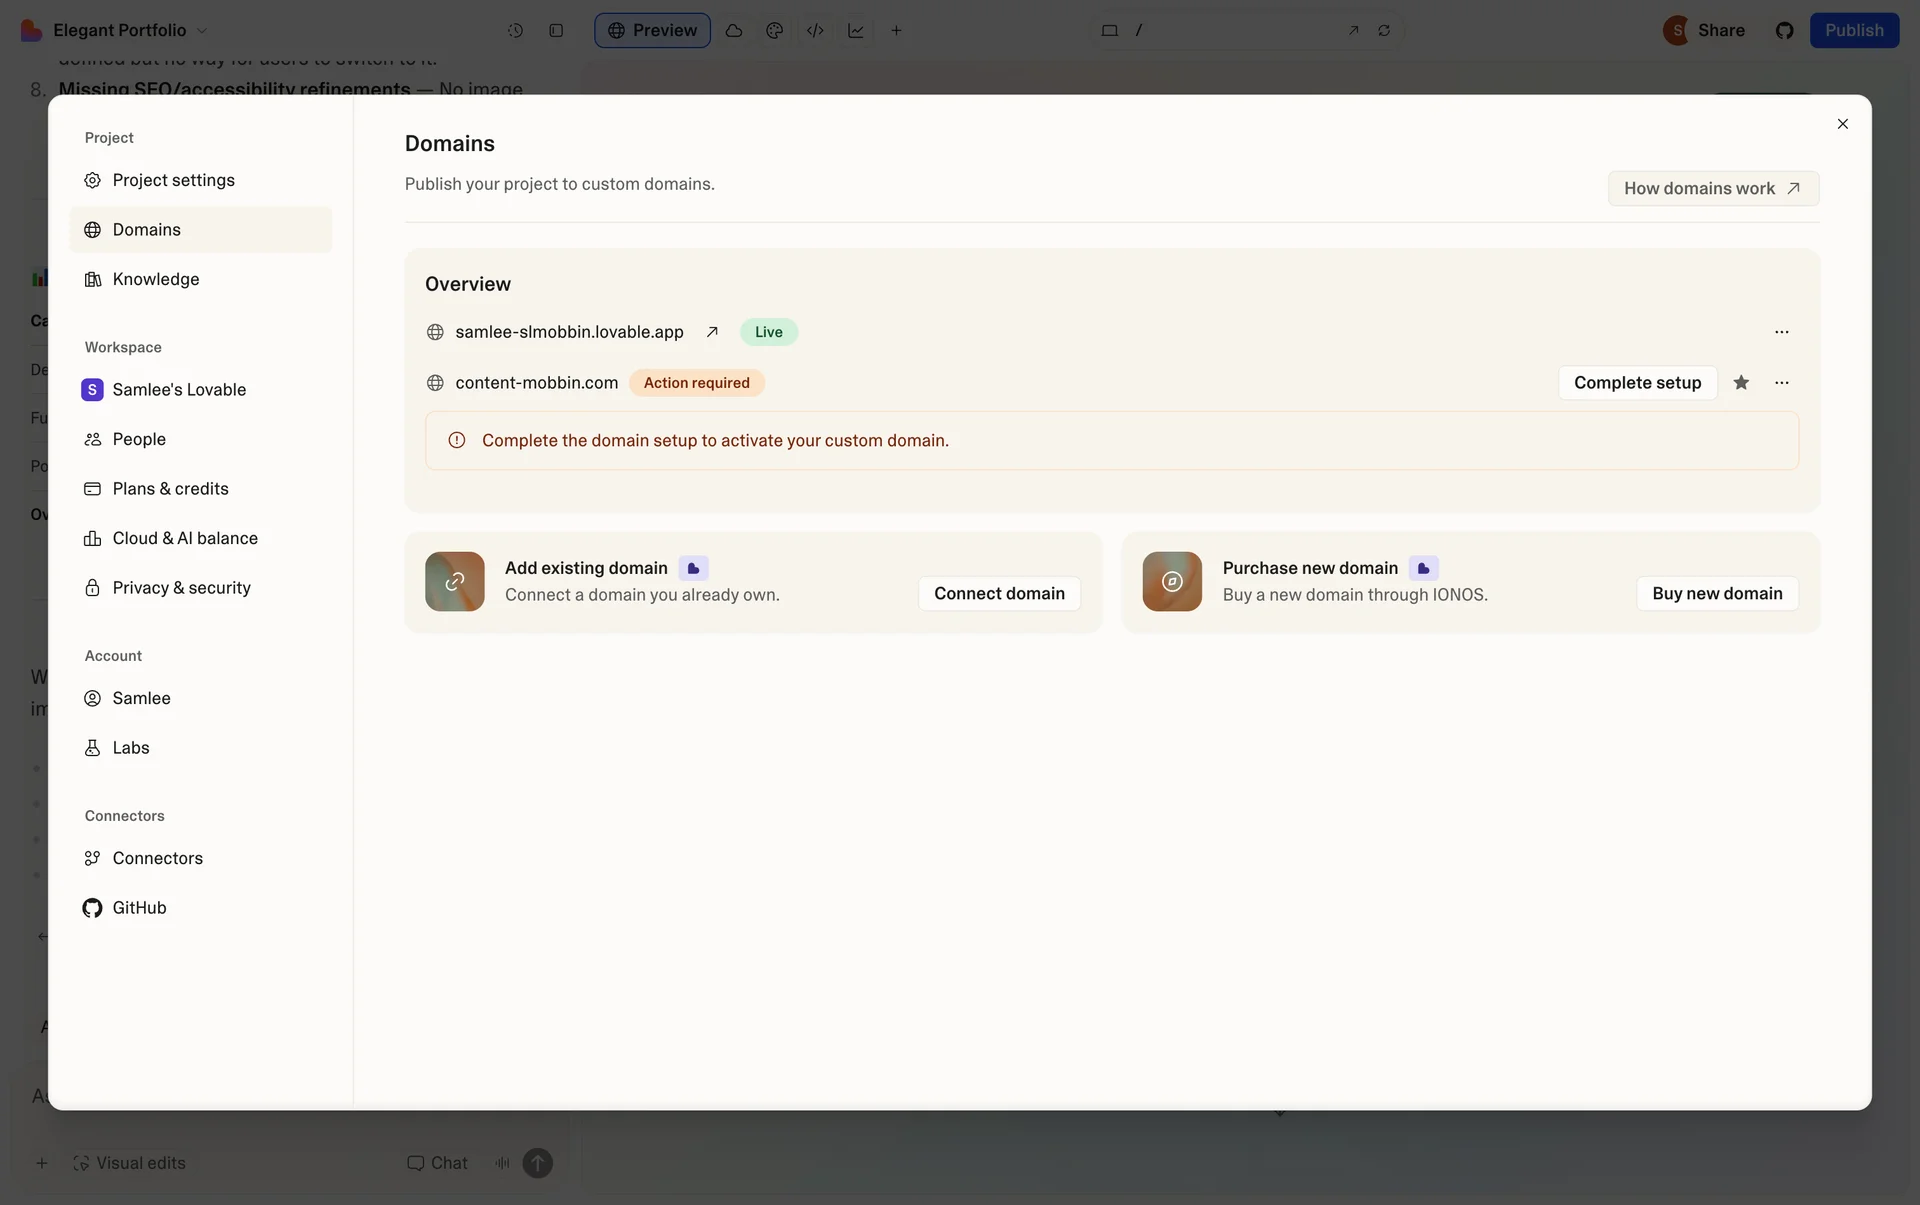Viewport: 1920px width, 1205px height.
Task: Click the version history clock icon
Action: [x=515, y=31]
